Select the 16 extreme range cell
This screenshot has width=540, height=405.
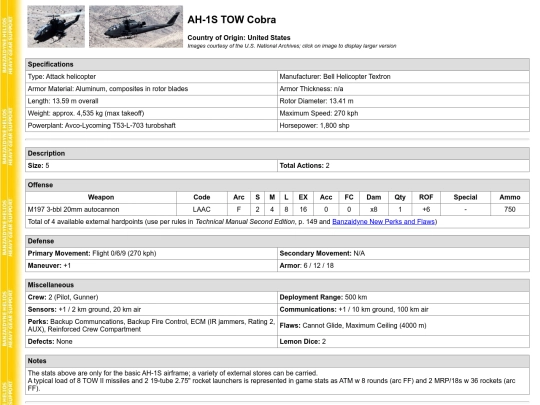point(303,209)
